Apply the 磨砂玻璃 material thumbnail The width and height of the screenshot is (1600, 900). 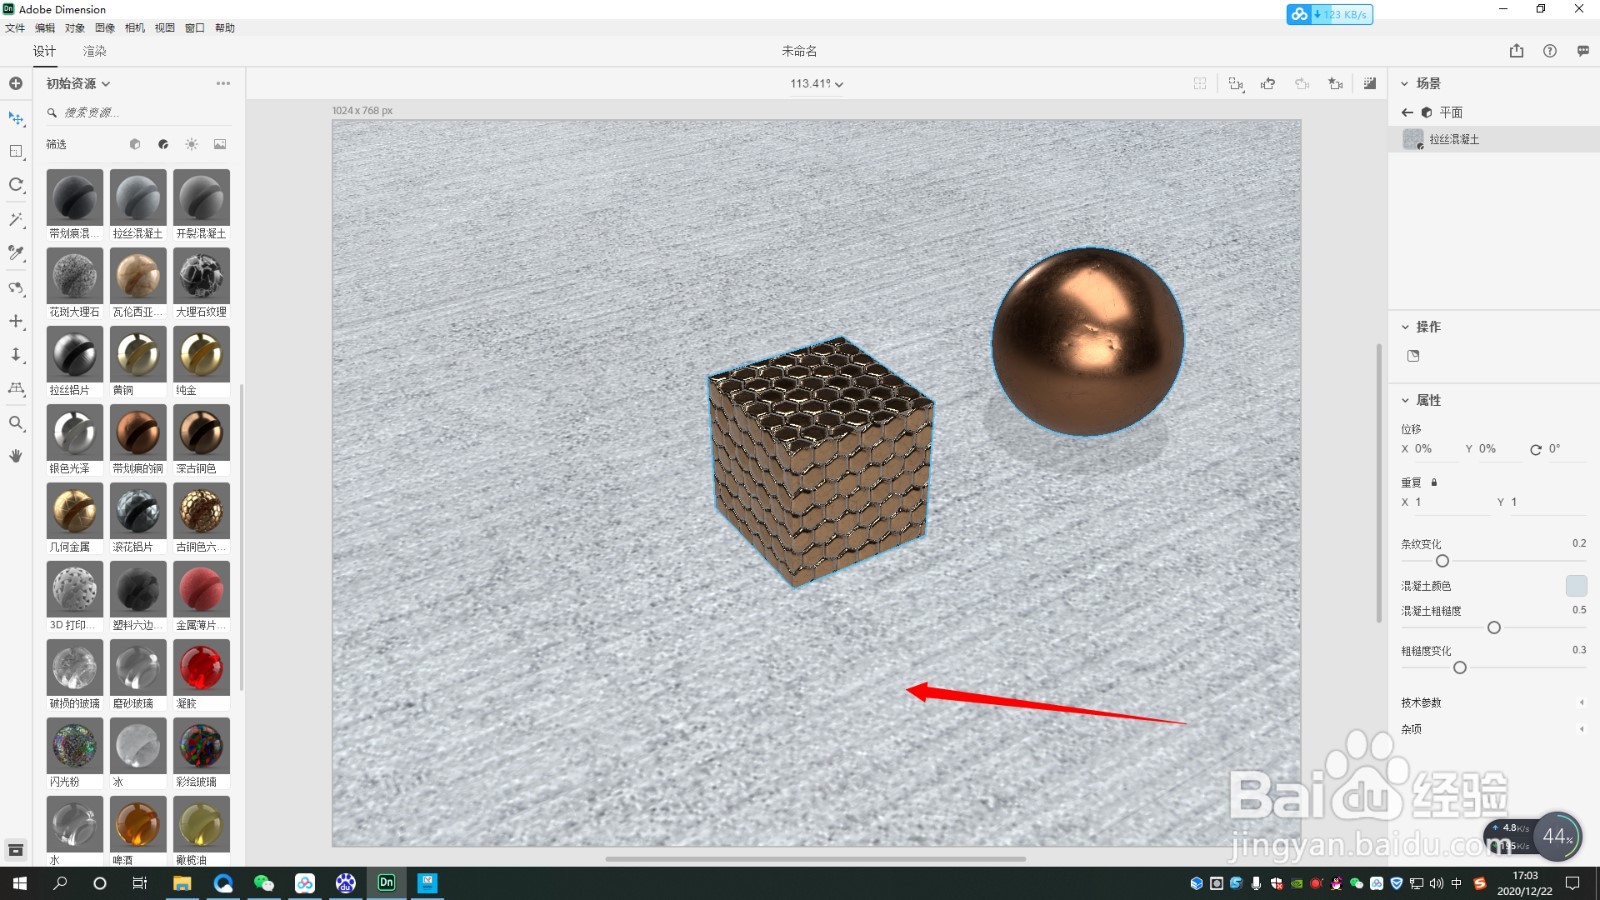138,667
